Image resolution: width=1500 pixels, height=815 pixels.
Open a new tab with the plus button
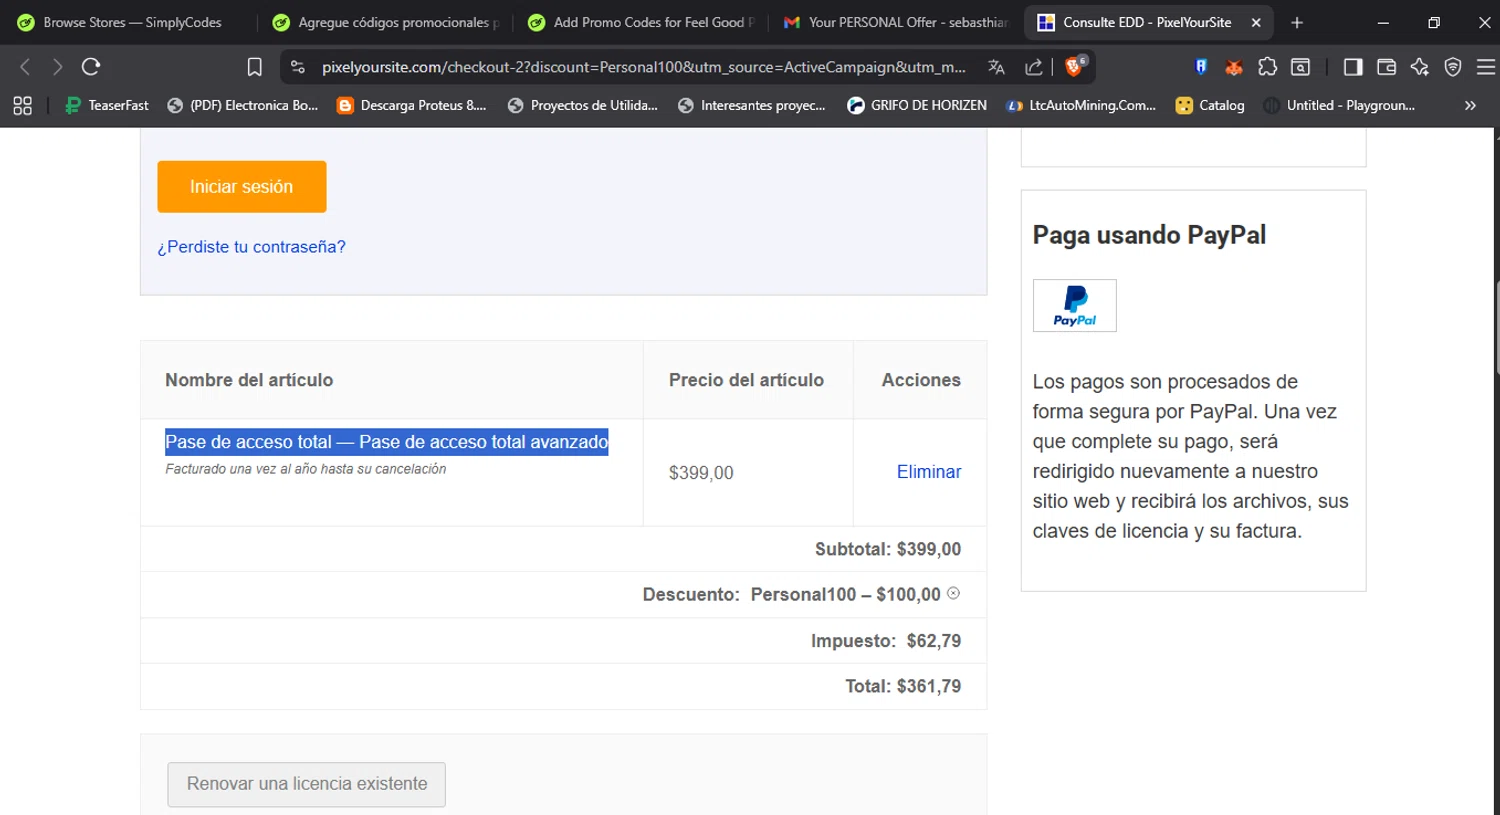[1297, 22]
